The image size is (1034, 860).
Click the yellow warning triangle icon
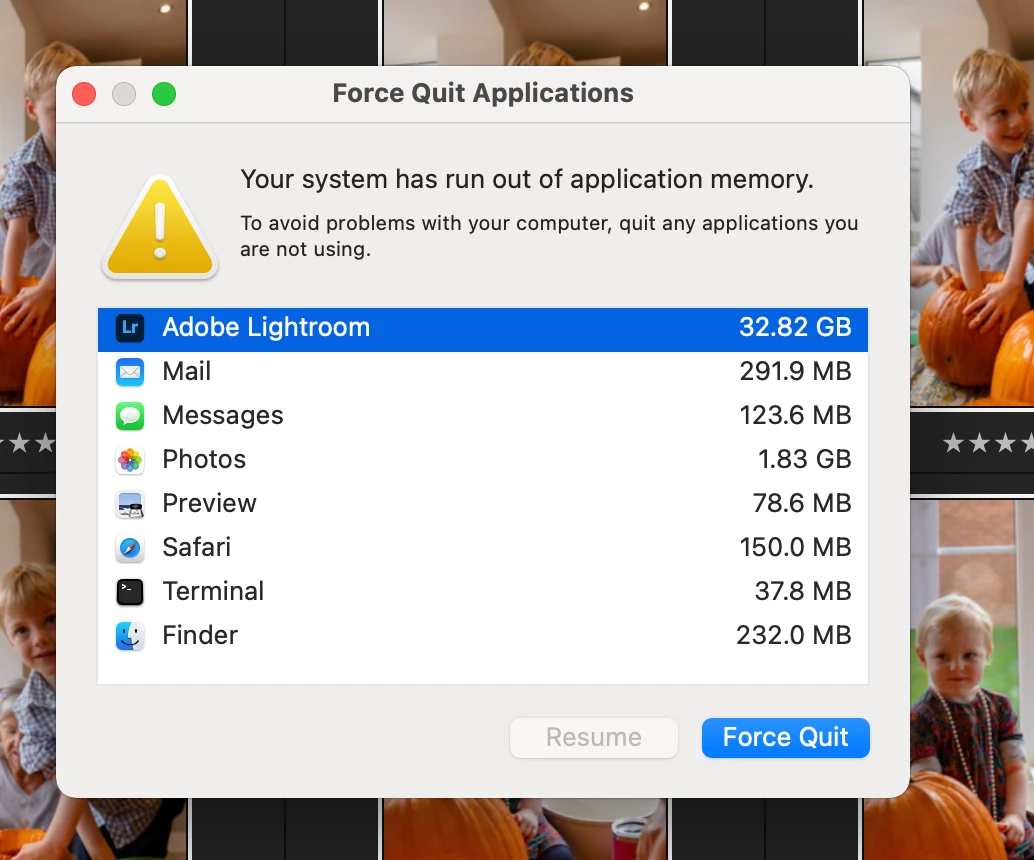pyautogui.click(x=160, y=227)
